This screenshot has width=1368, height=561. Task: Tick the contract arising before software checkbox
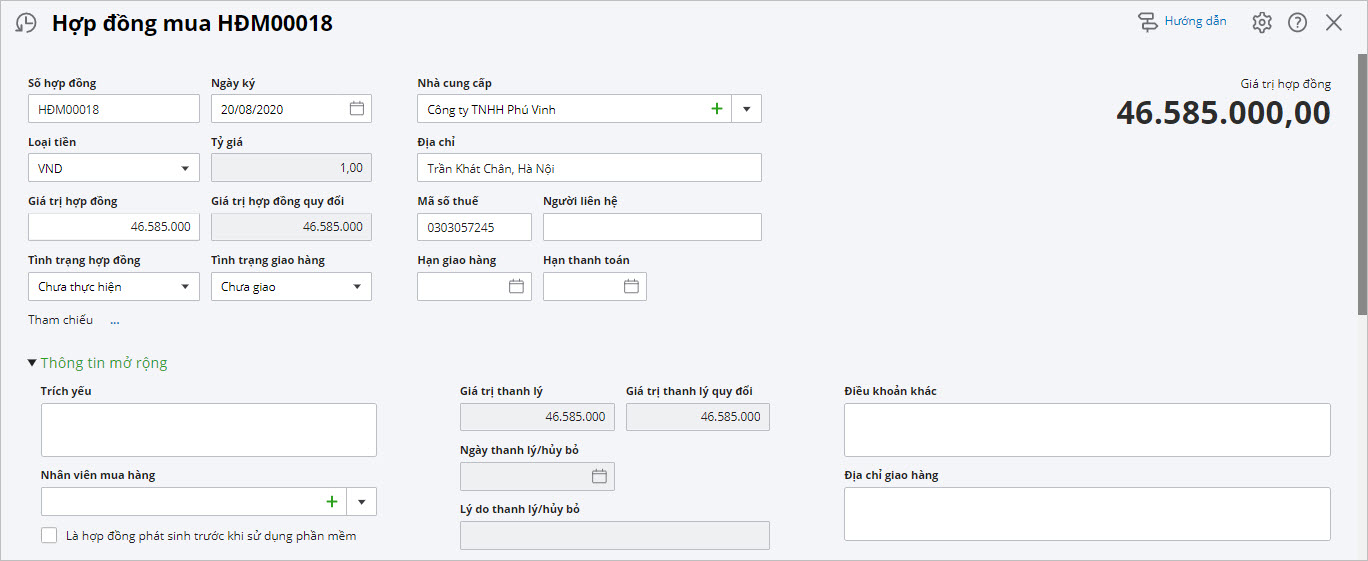pyautogui.click(x=49, y=536)
